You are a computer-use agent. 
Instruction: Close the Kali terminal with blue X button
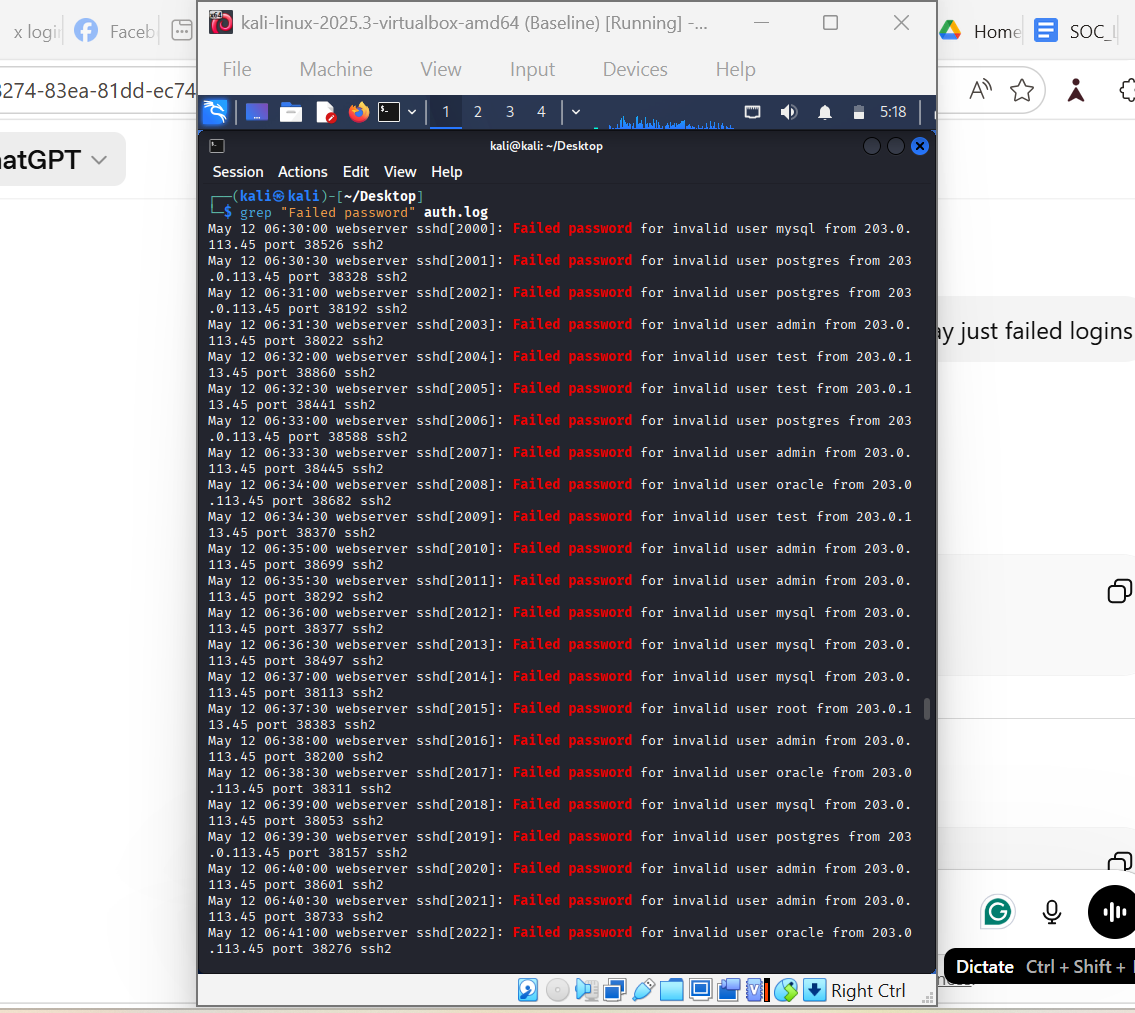tap(920, 146)
